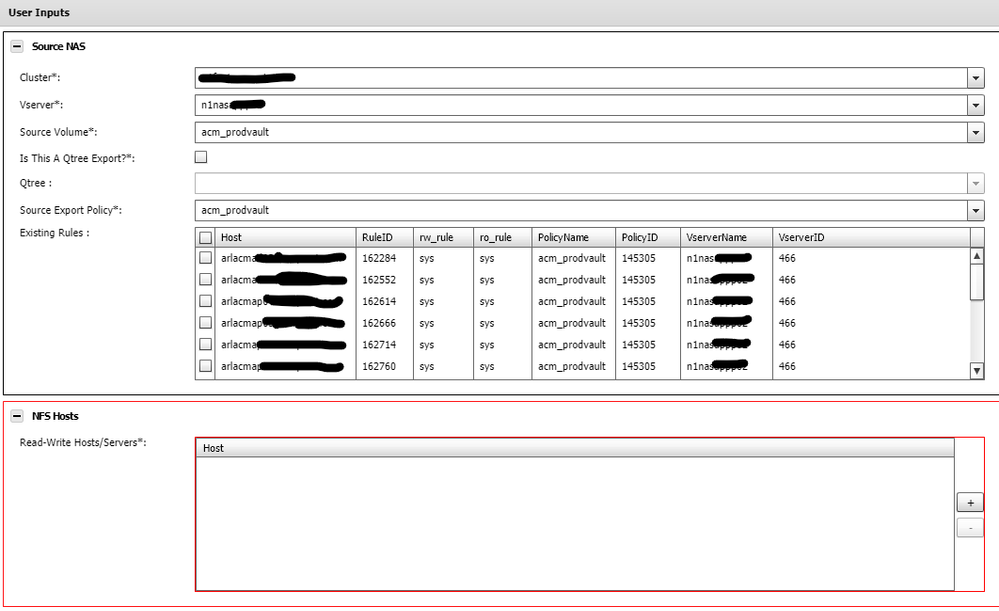This screenshot has height=611, width=999.
Task: Open the Source Export Policy dropdown
Action: click(976, 210)
